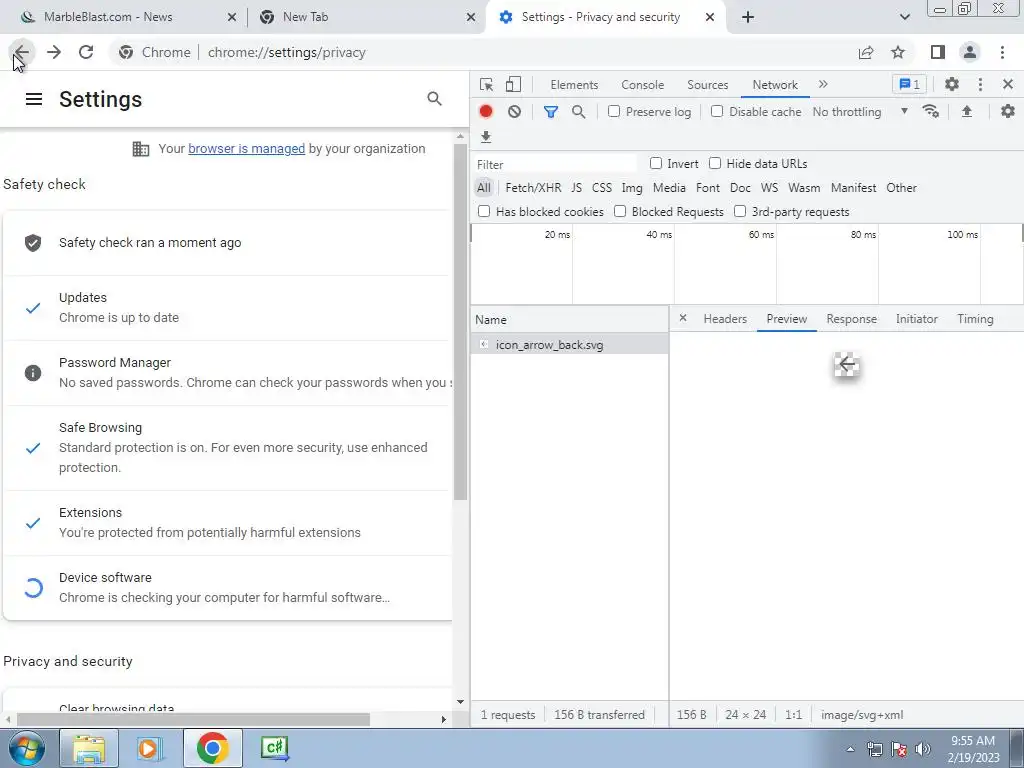This screenshot has width=1024, height=768.
Task: Switch to Sources tab
Action: [707, 85]
